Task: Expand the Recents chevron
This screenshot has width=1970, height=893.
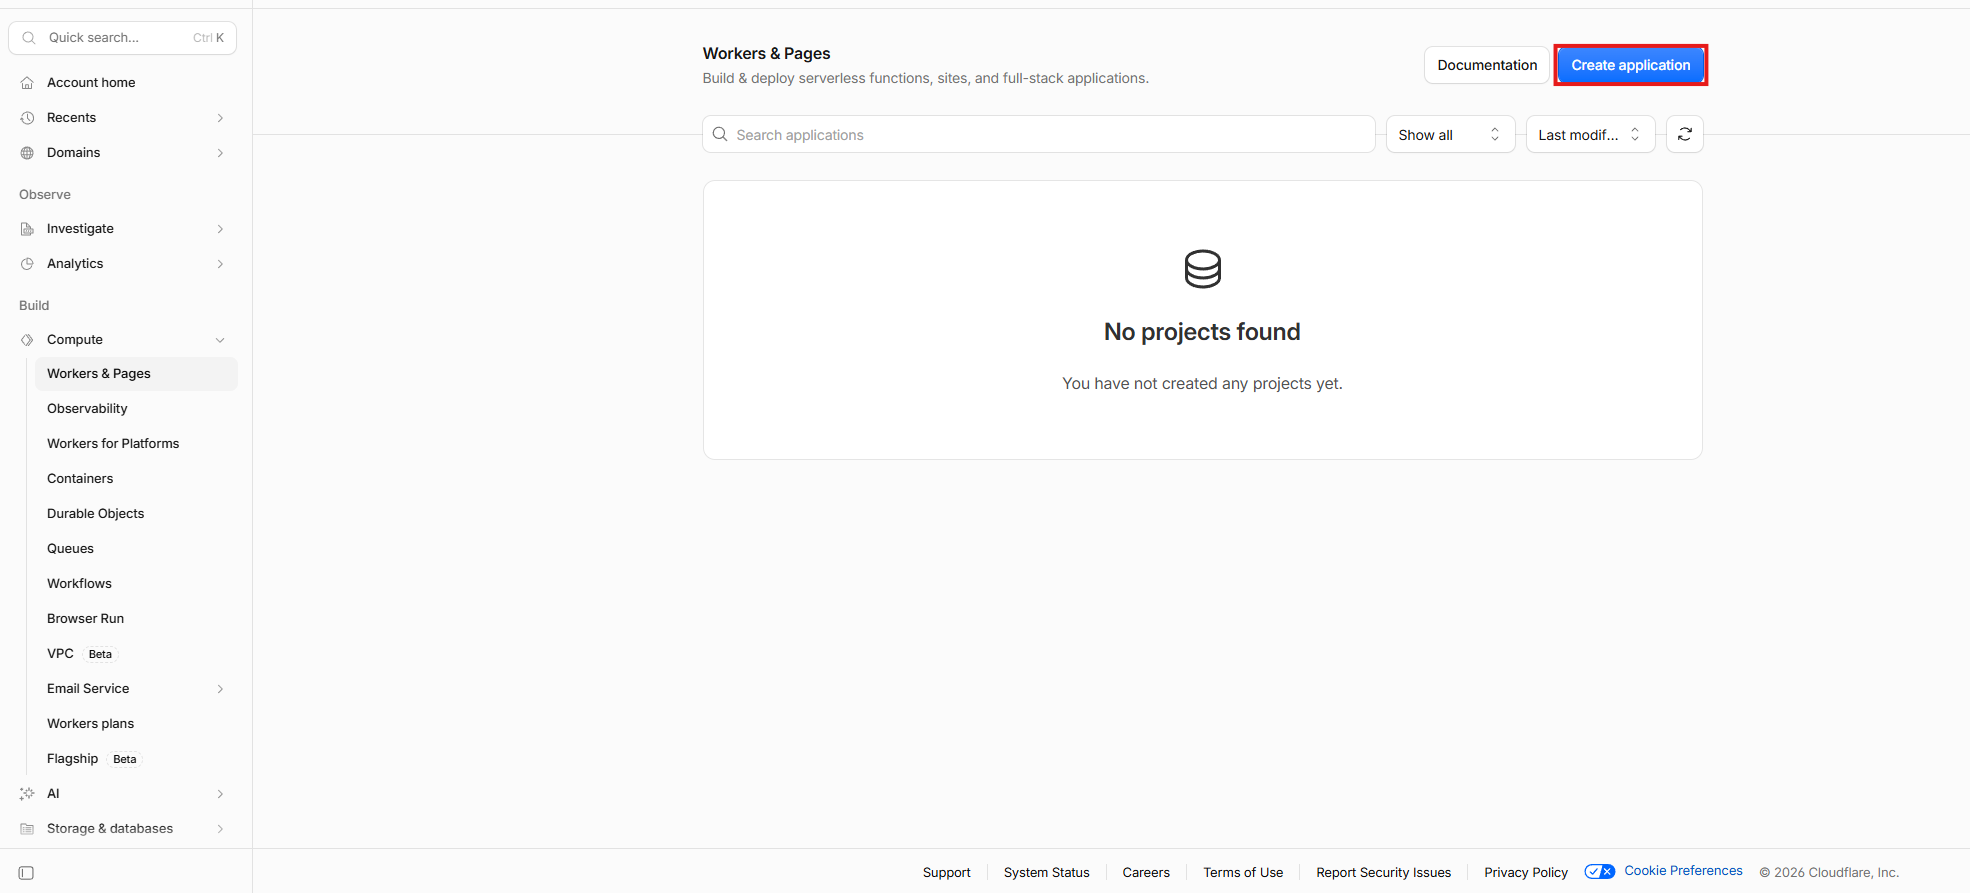Action: coord(220,118)
